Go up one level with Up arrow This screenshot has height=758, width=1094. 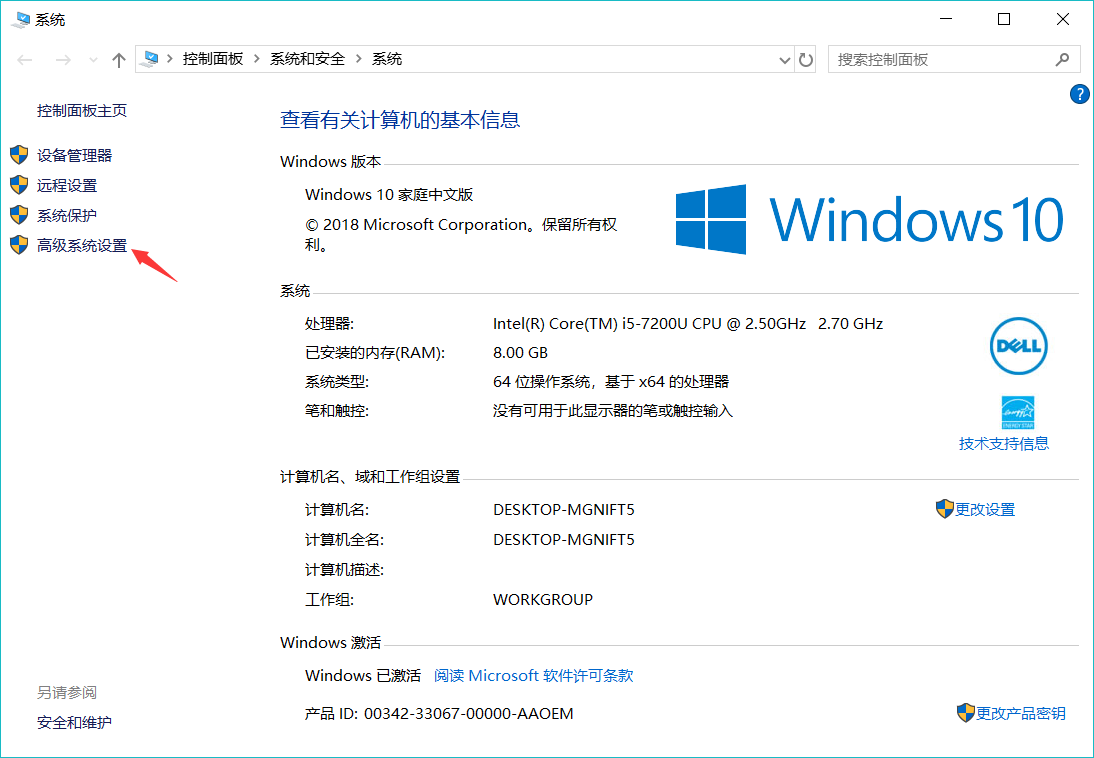[119, 60]
